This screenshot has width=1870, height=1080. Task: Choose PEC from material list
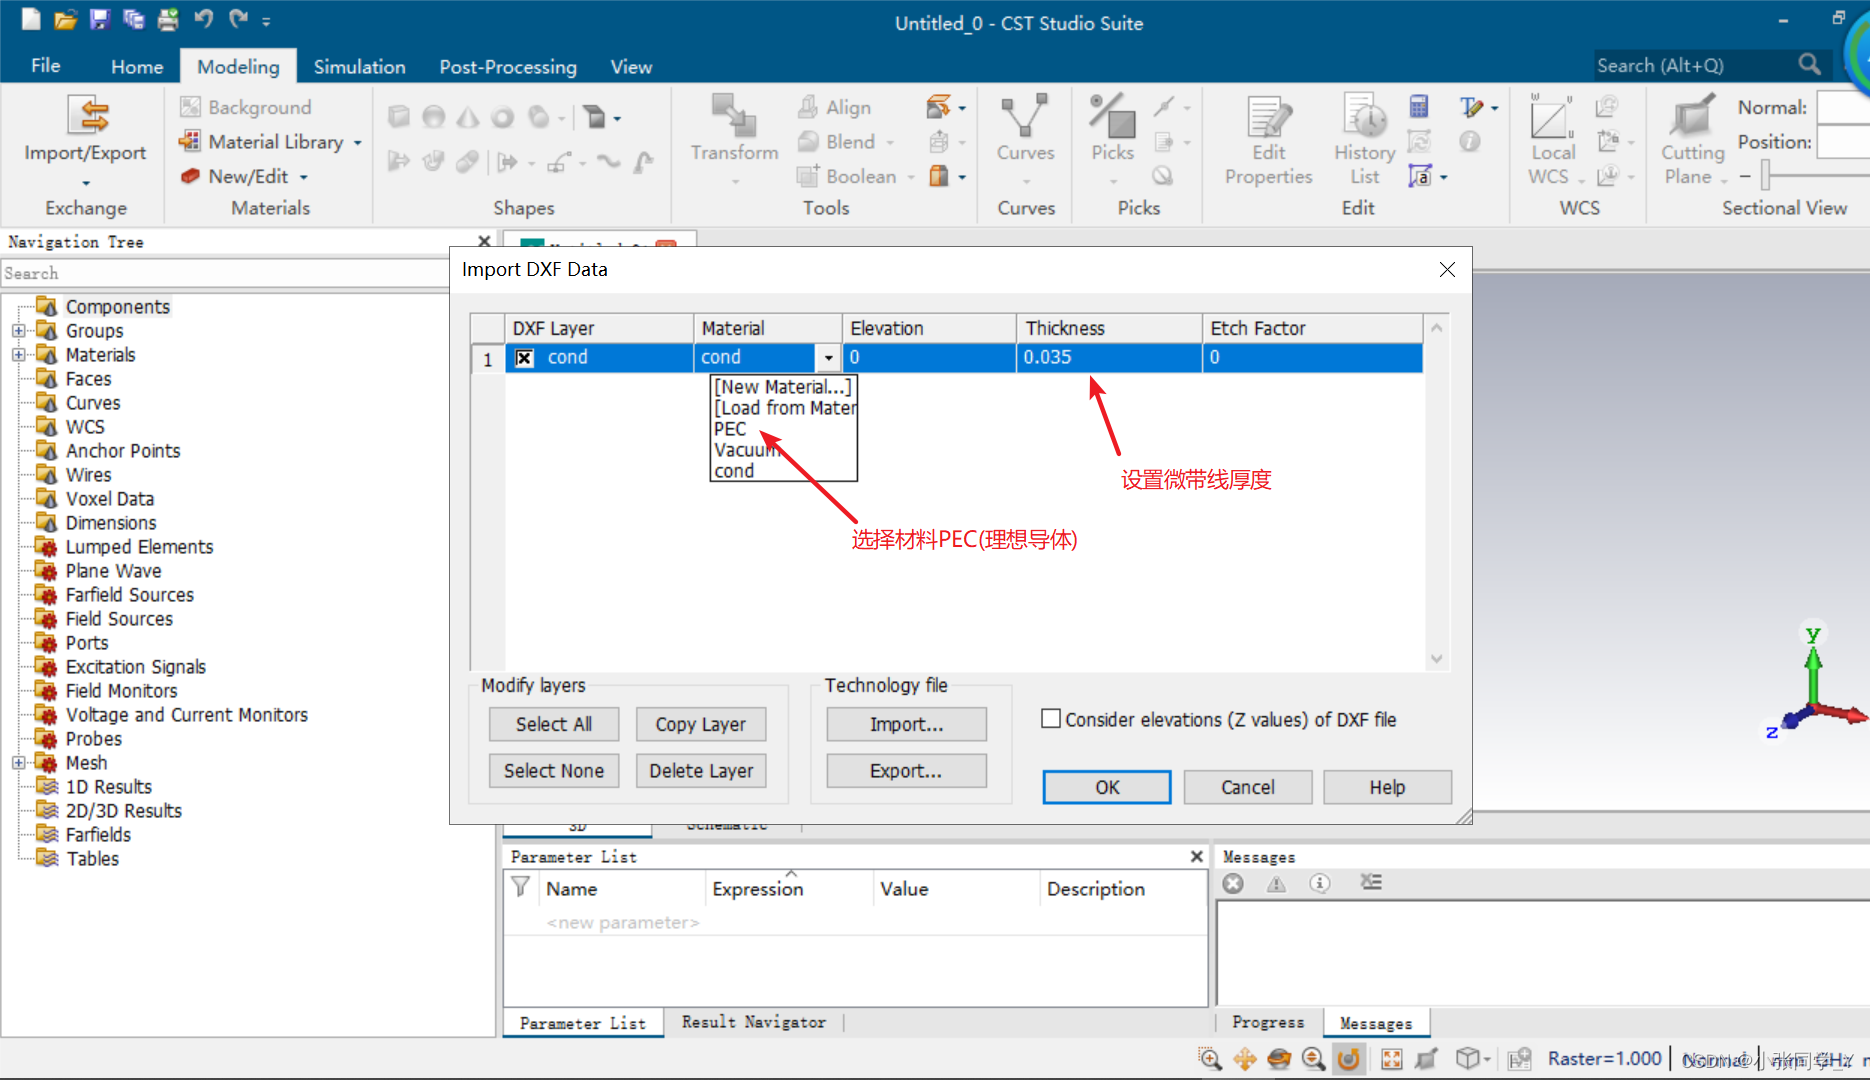[x=730, y=429]
